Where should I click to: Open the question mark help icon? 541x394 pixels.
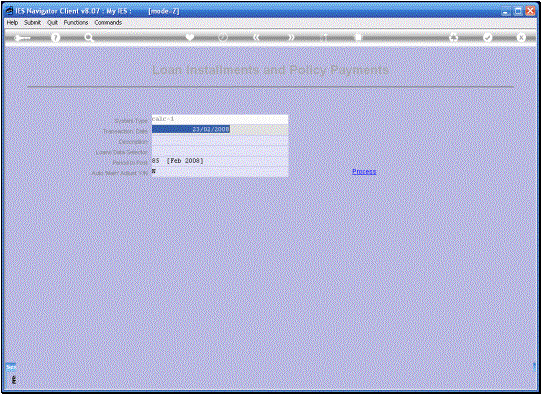tap(55, 37)
